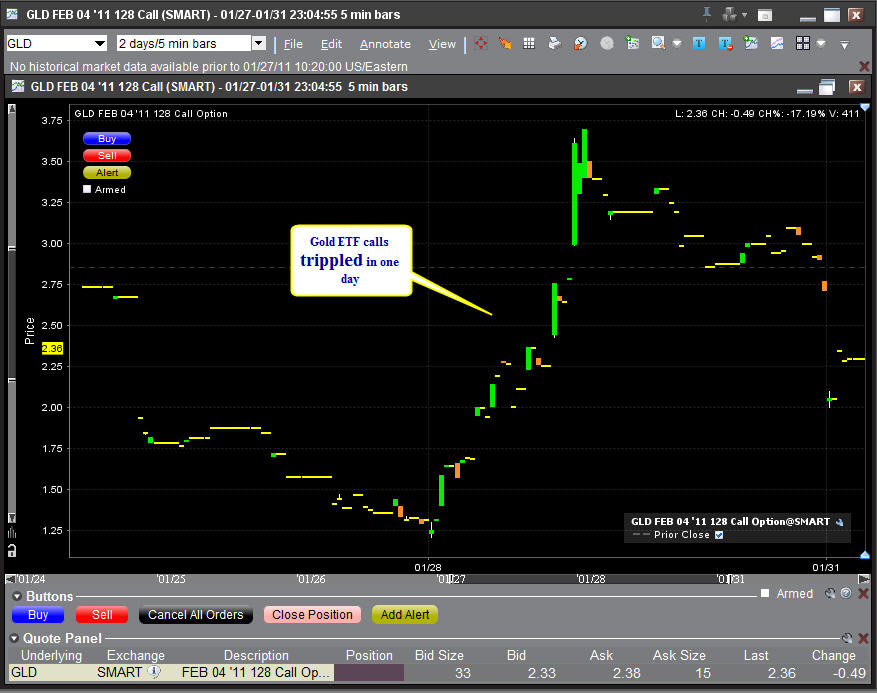Click the add study toolbar icon
Screen dimensions: 877x693
pos(633,44)
